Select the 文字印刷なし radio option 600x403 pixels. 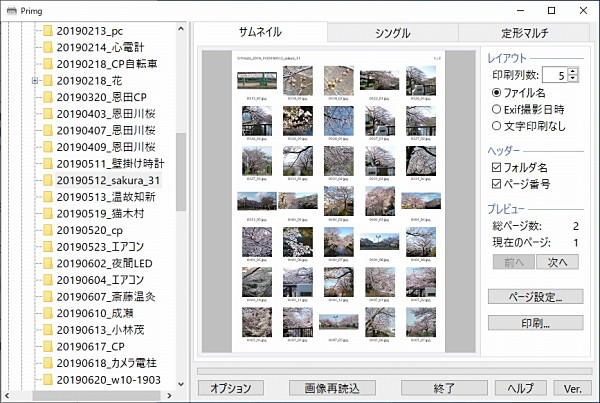(496, 126)
